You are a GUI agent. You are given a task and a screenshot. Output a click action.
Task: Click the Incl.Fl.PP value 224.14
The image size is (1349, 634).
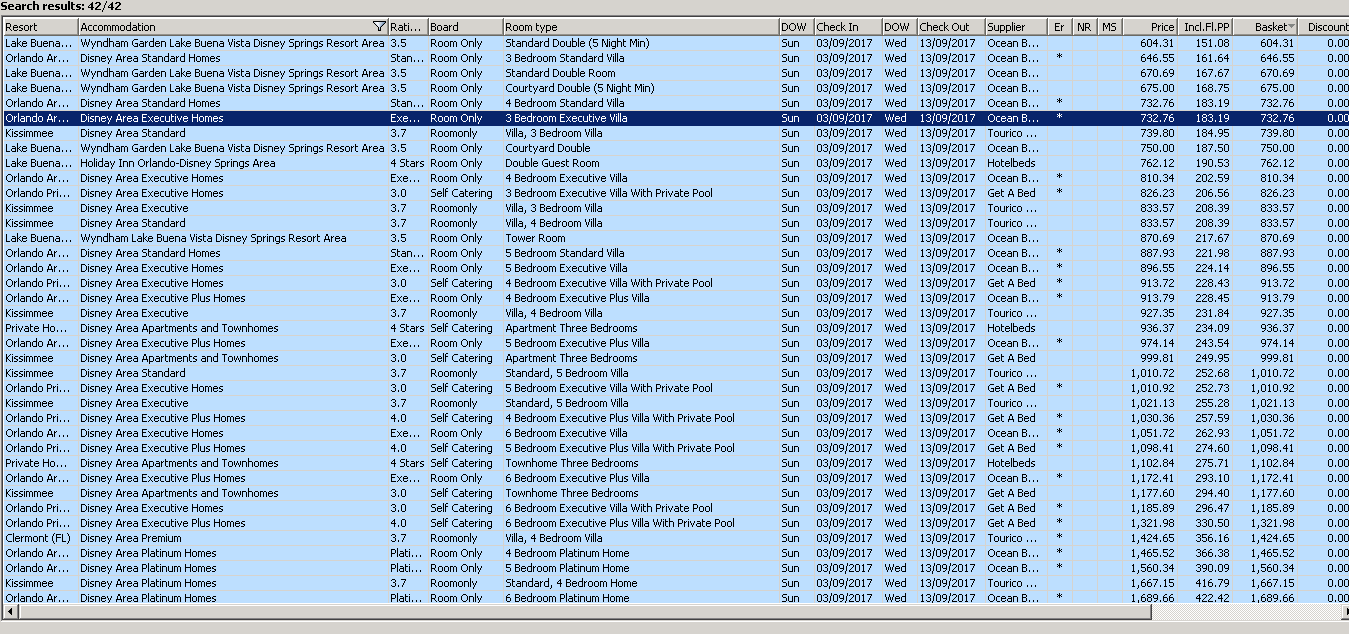pos(1214,268)
